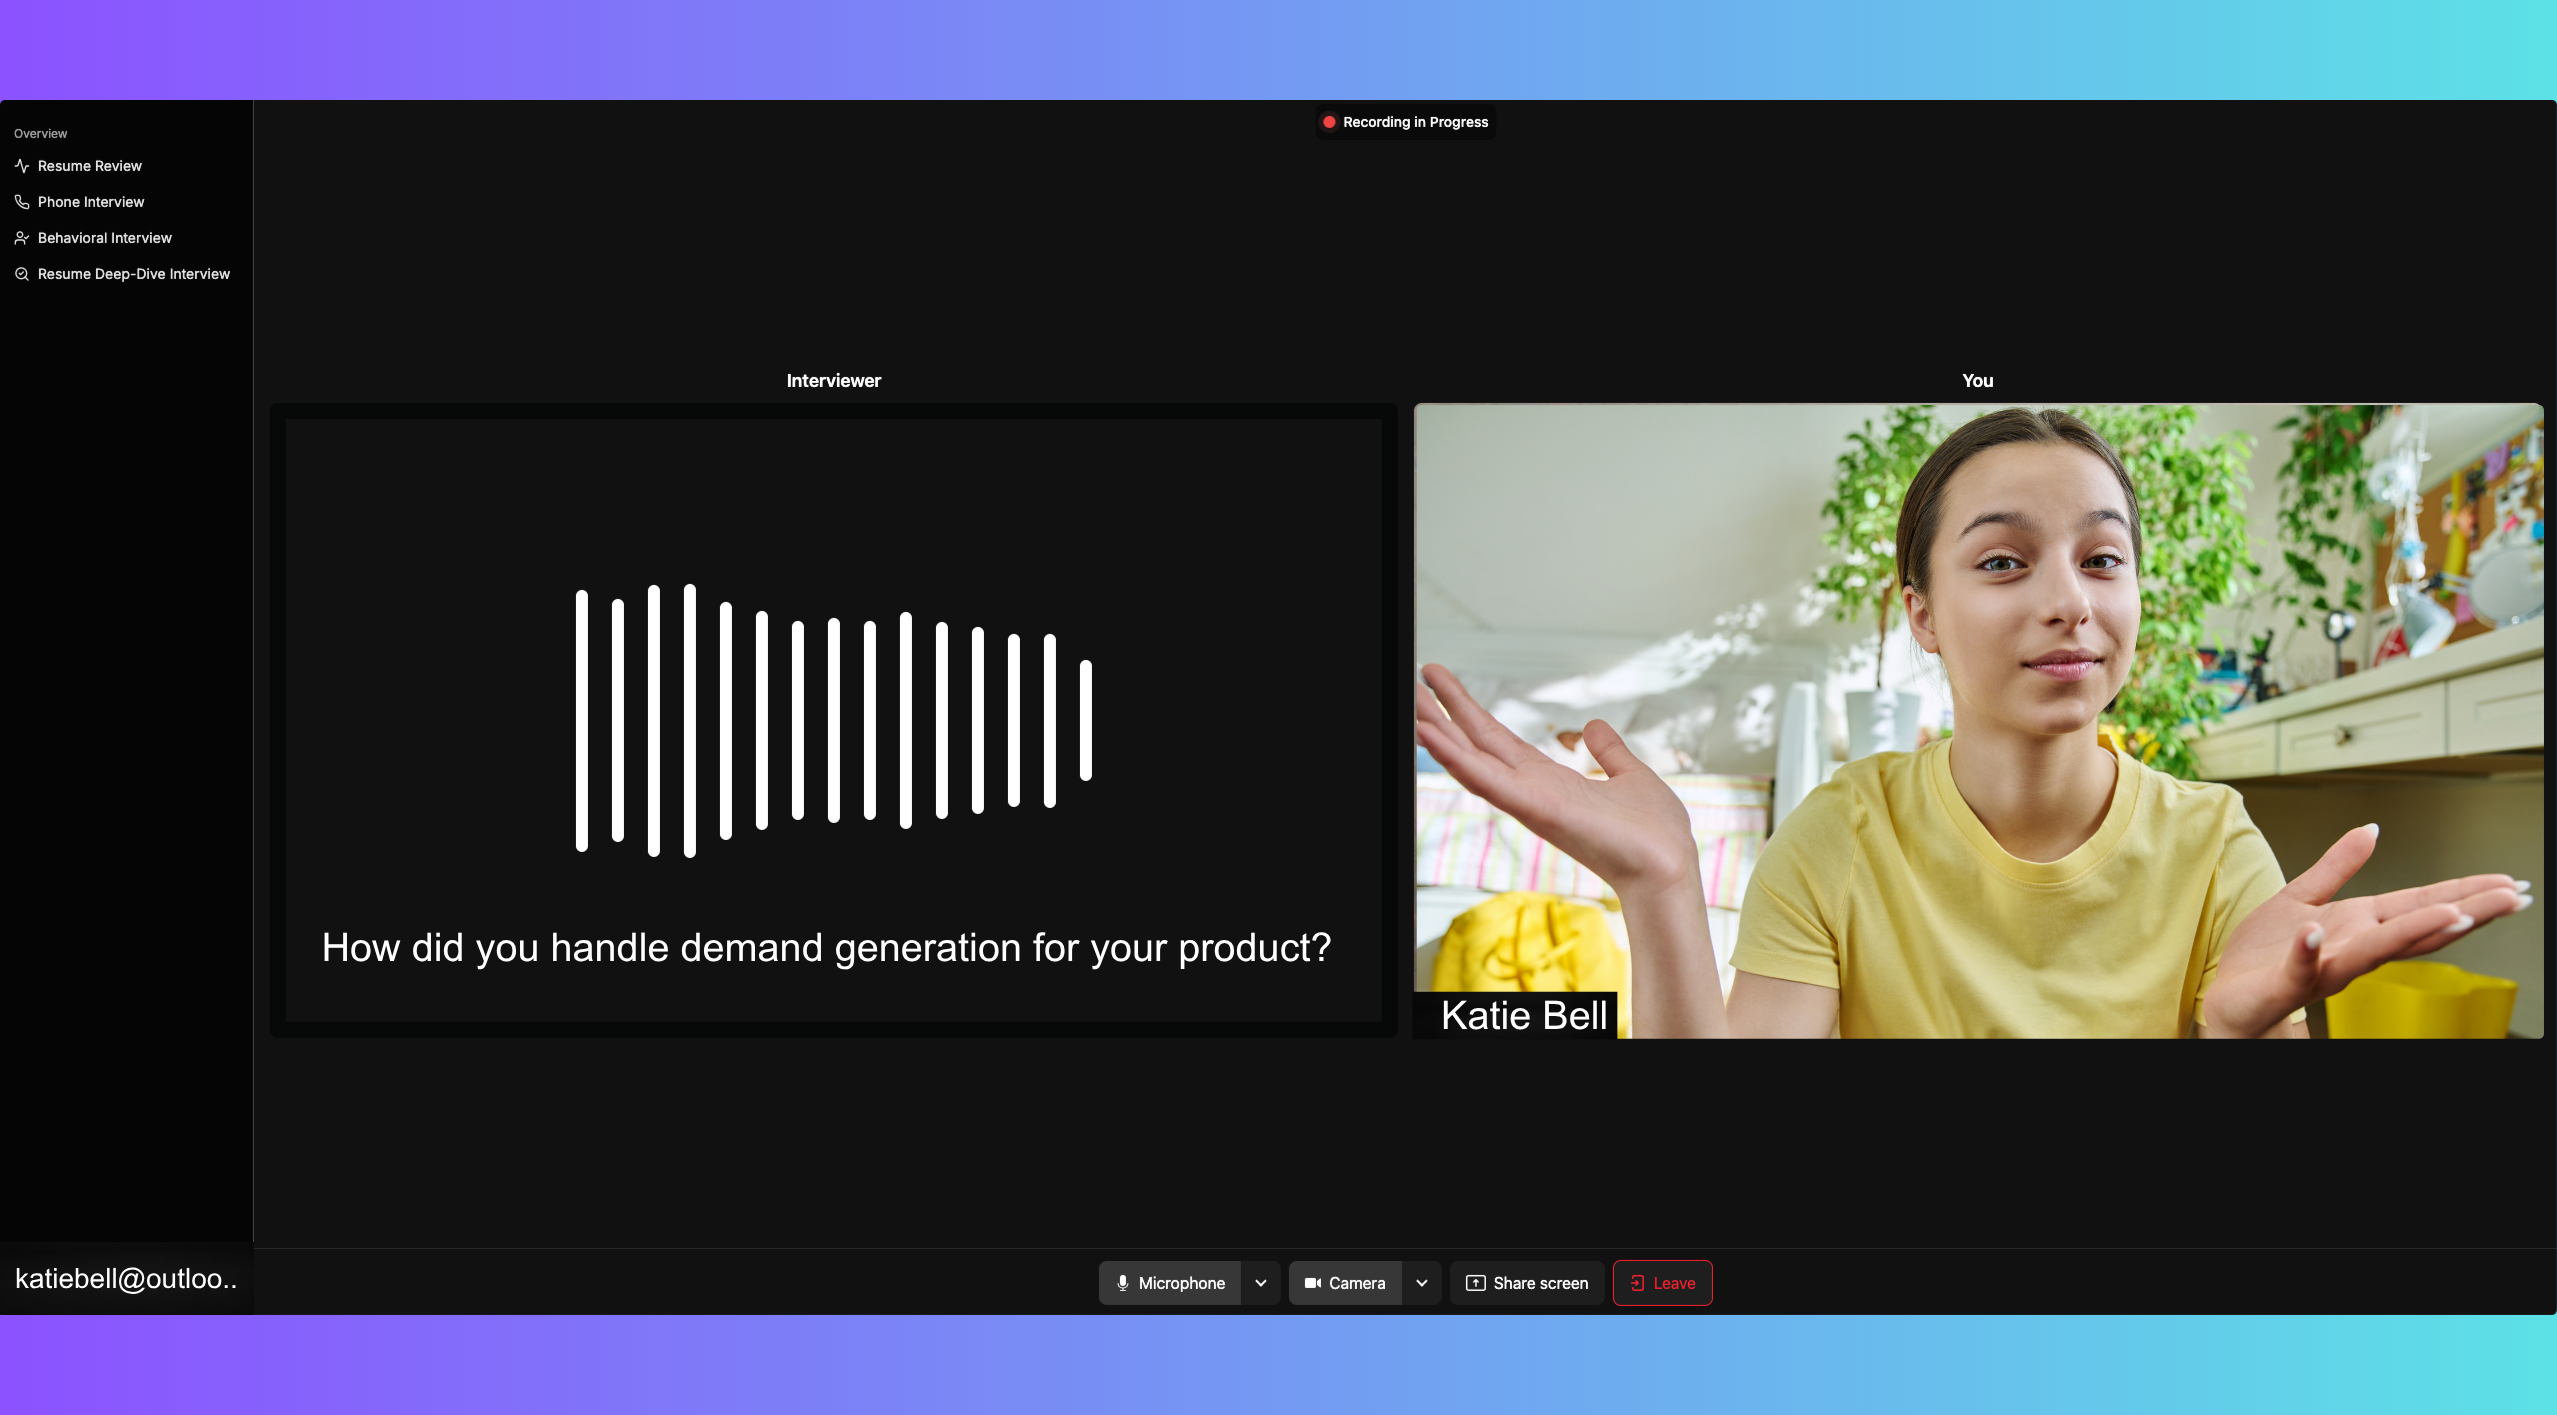Click the interviewer audio waveform

833,720
